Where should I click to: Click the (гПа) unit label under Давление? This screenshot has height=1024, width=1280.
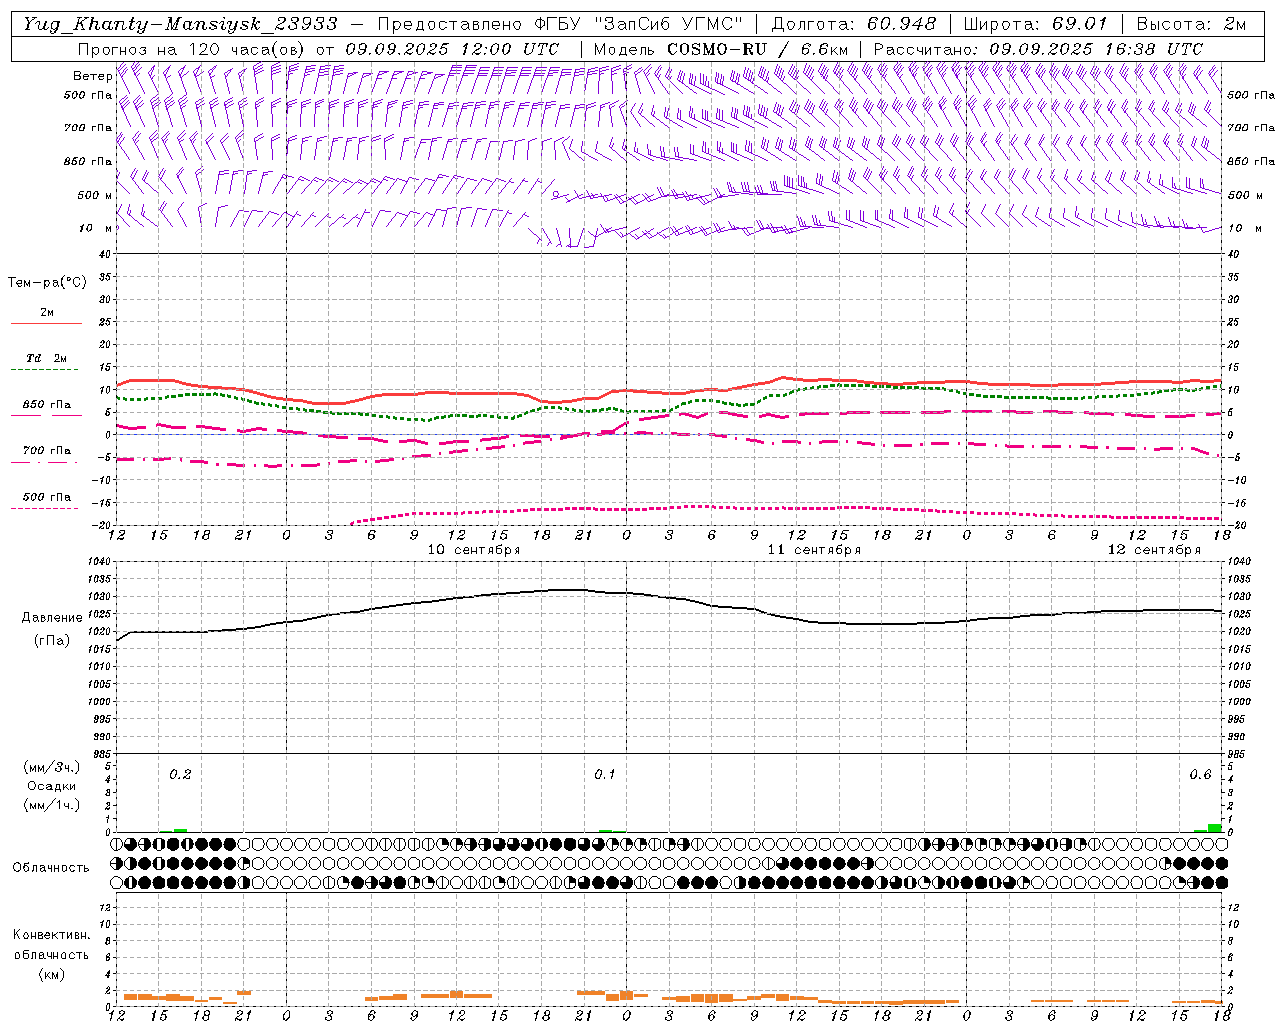[52, 640]
